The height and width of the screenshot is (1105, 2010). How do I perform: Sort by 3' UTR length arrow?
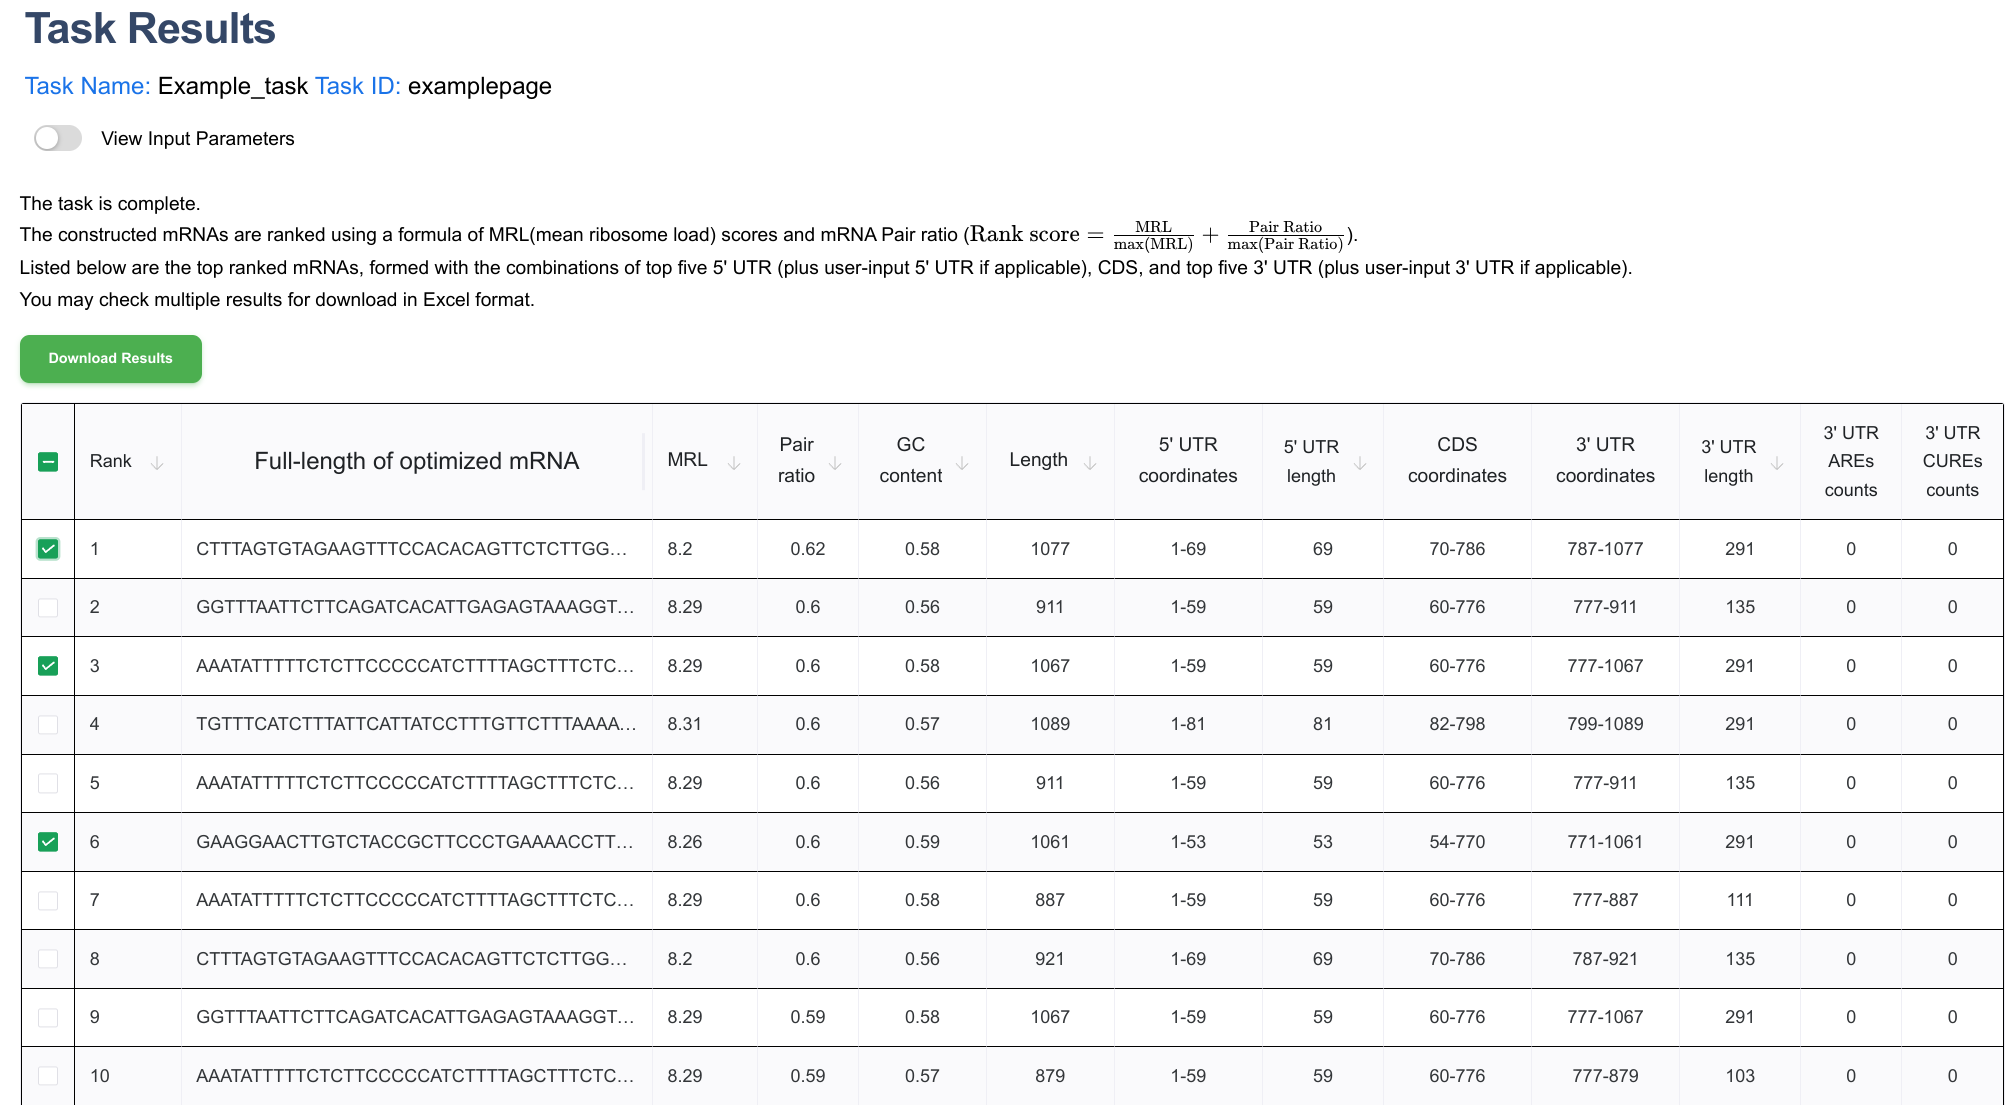[x=1777, y=463]
